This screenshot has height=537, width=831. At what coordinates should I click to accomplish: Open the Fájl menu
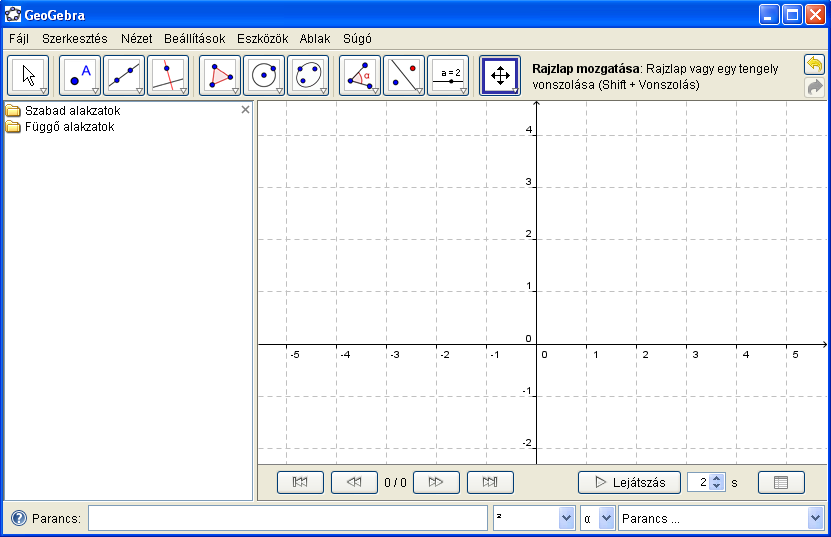pos(19,39)
